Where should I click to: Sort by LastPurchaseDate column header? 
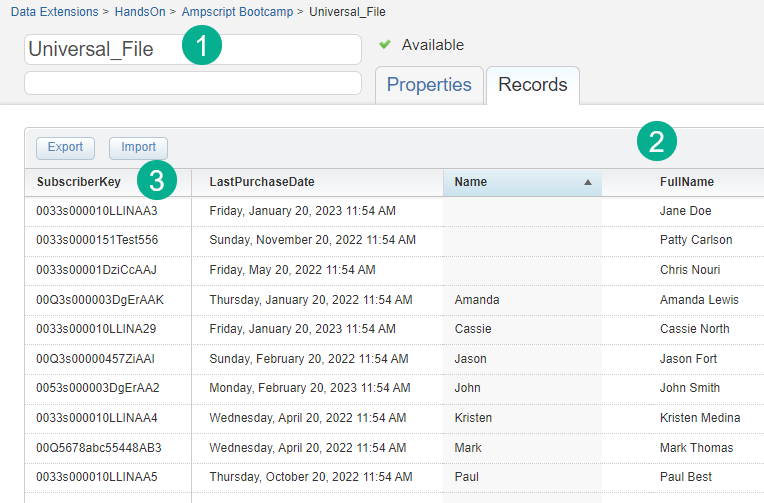(262, 182)
